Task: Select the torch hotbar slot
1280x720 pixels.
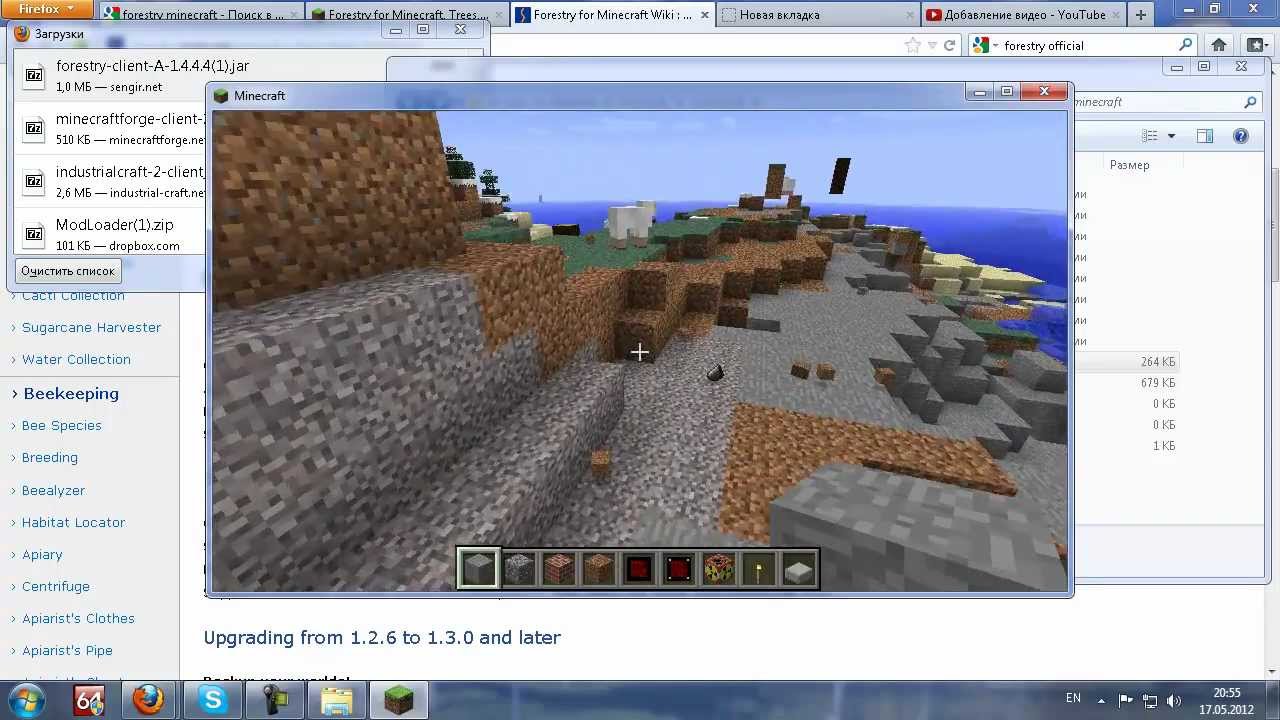Action: (759, 569)
